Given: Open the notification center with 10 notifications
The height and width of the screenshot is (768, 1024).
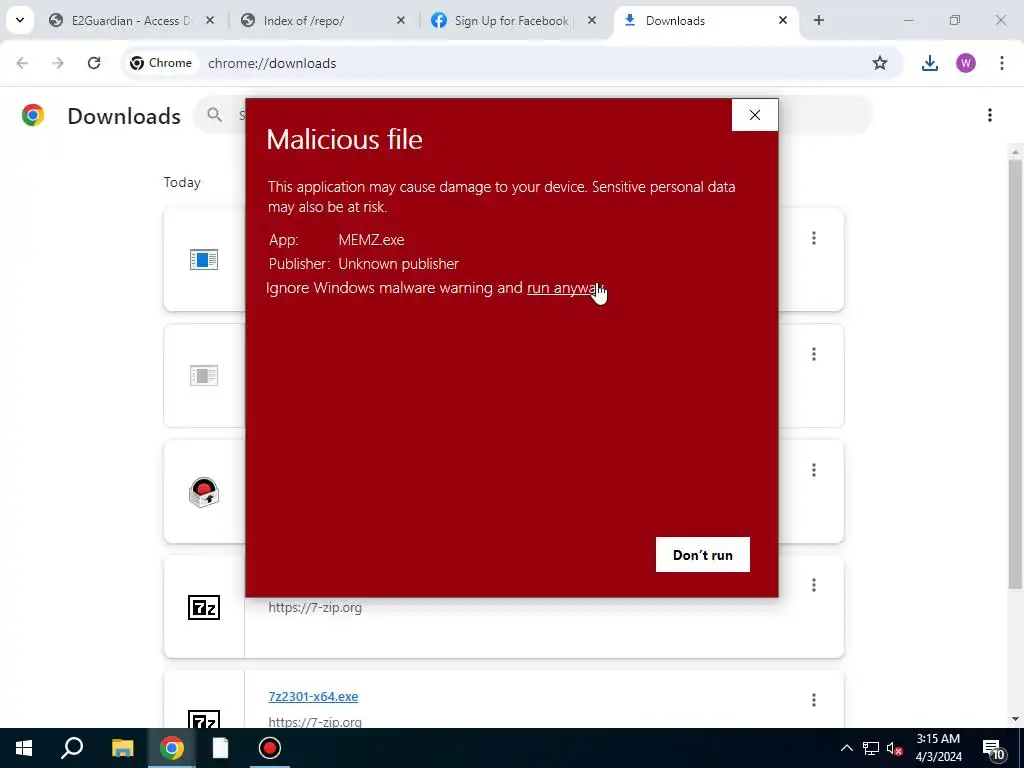Looking at the screenshot, I should pos(993,749).
